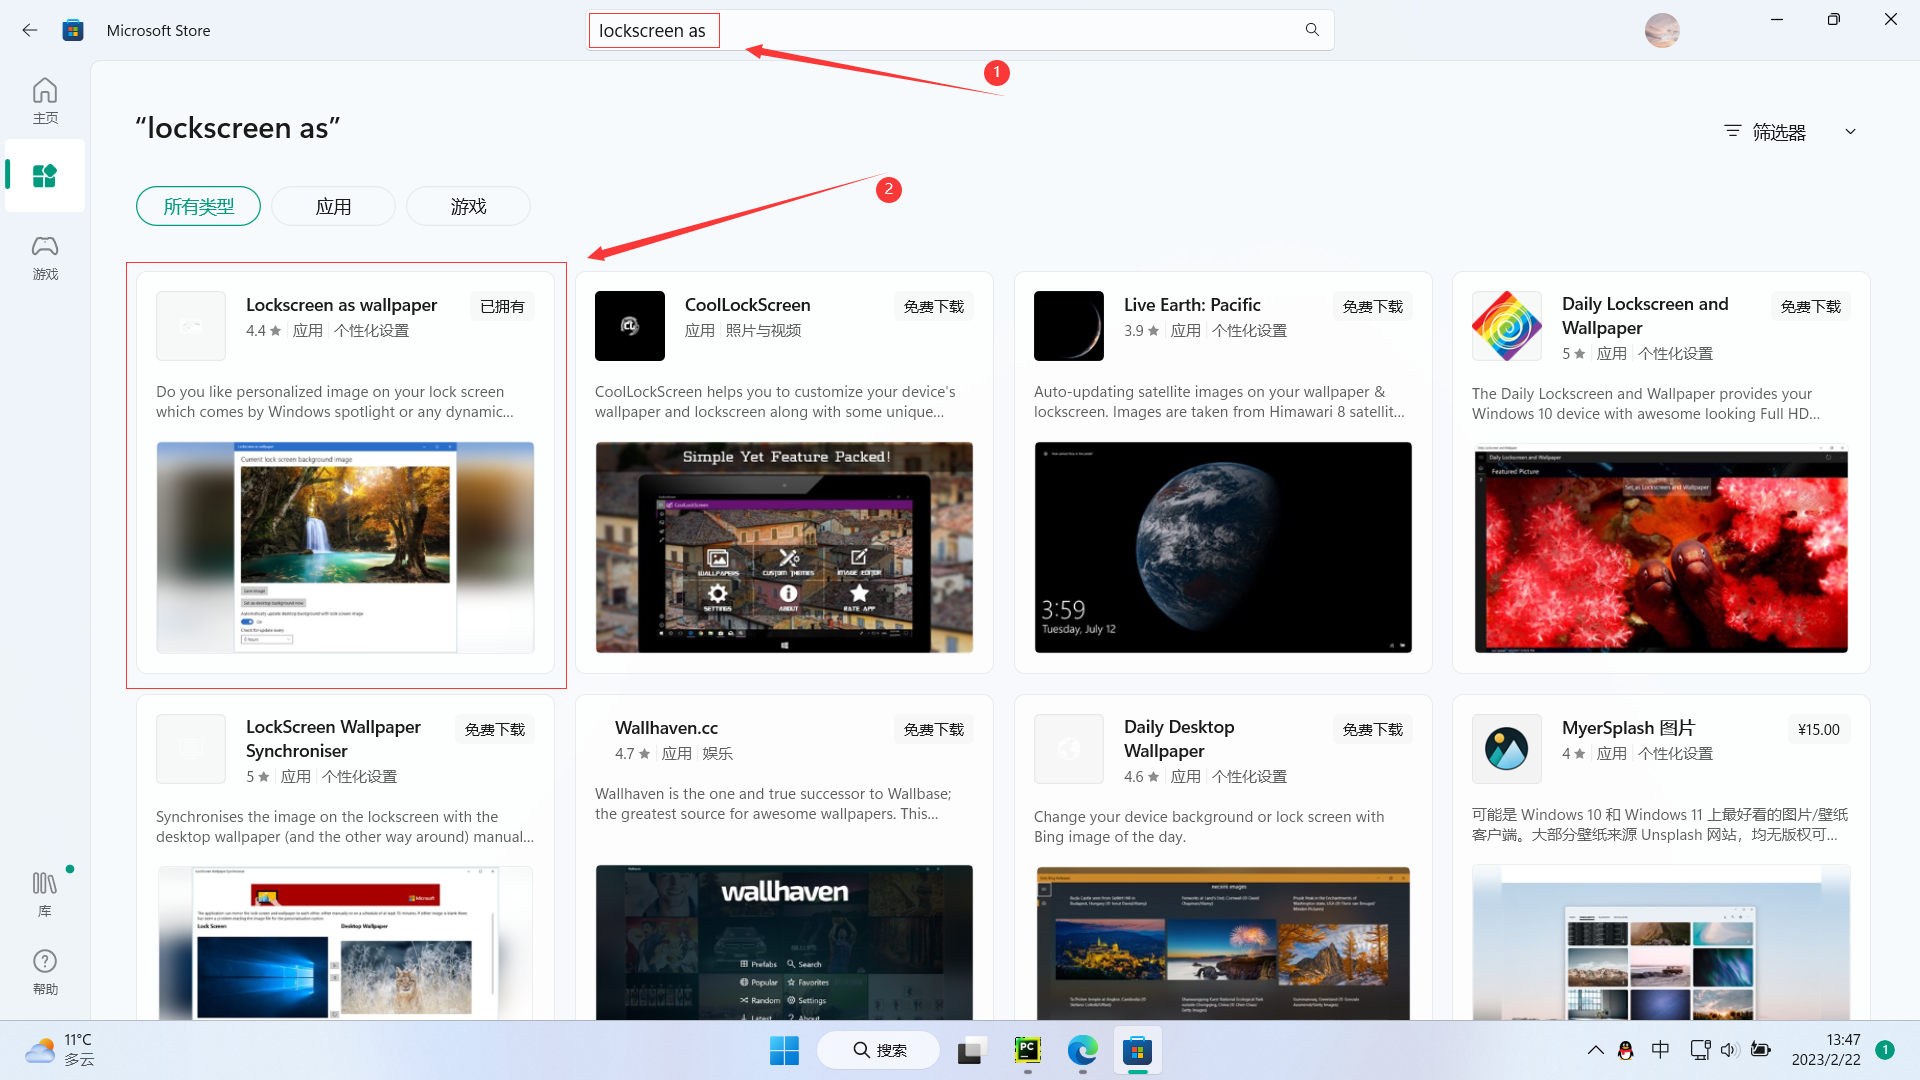Click the network display icon in system tray

1700,1050
